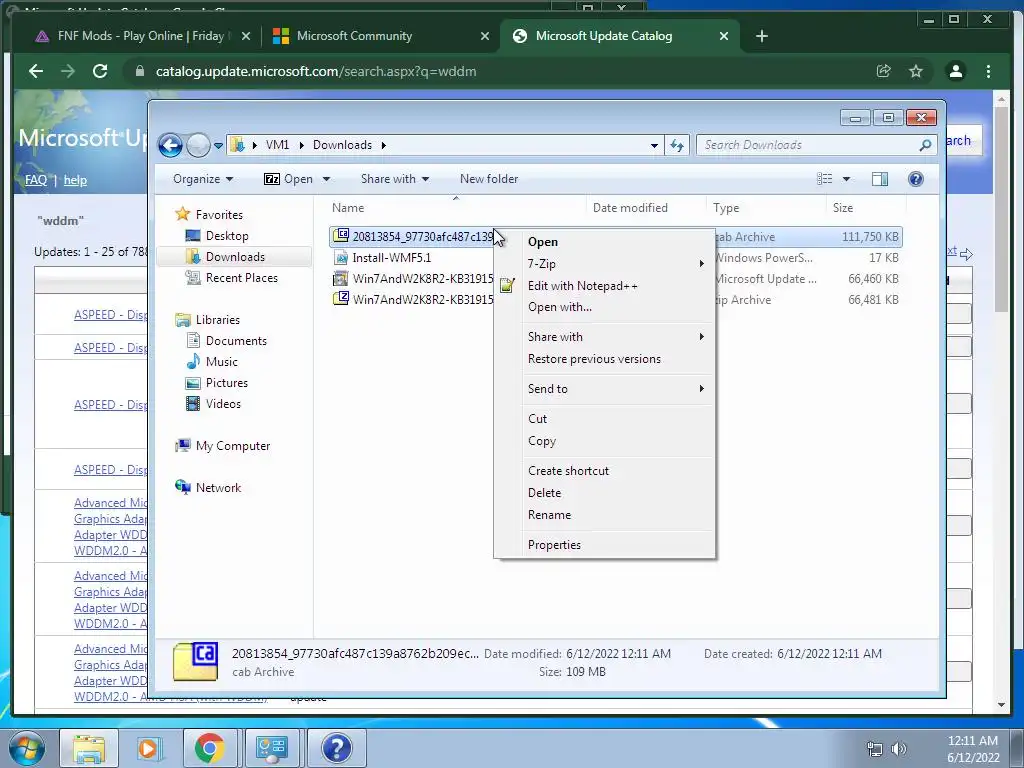This screenshot has height=768, width=1024.
Task: Select Favorites in the navigation pane
Action: (219, 215)
